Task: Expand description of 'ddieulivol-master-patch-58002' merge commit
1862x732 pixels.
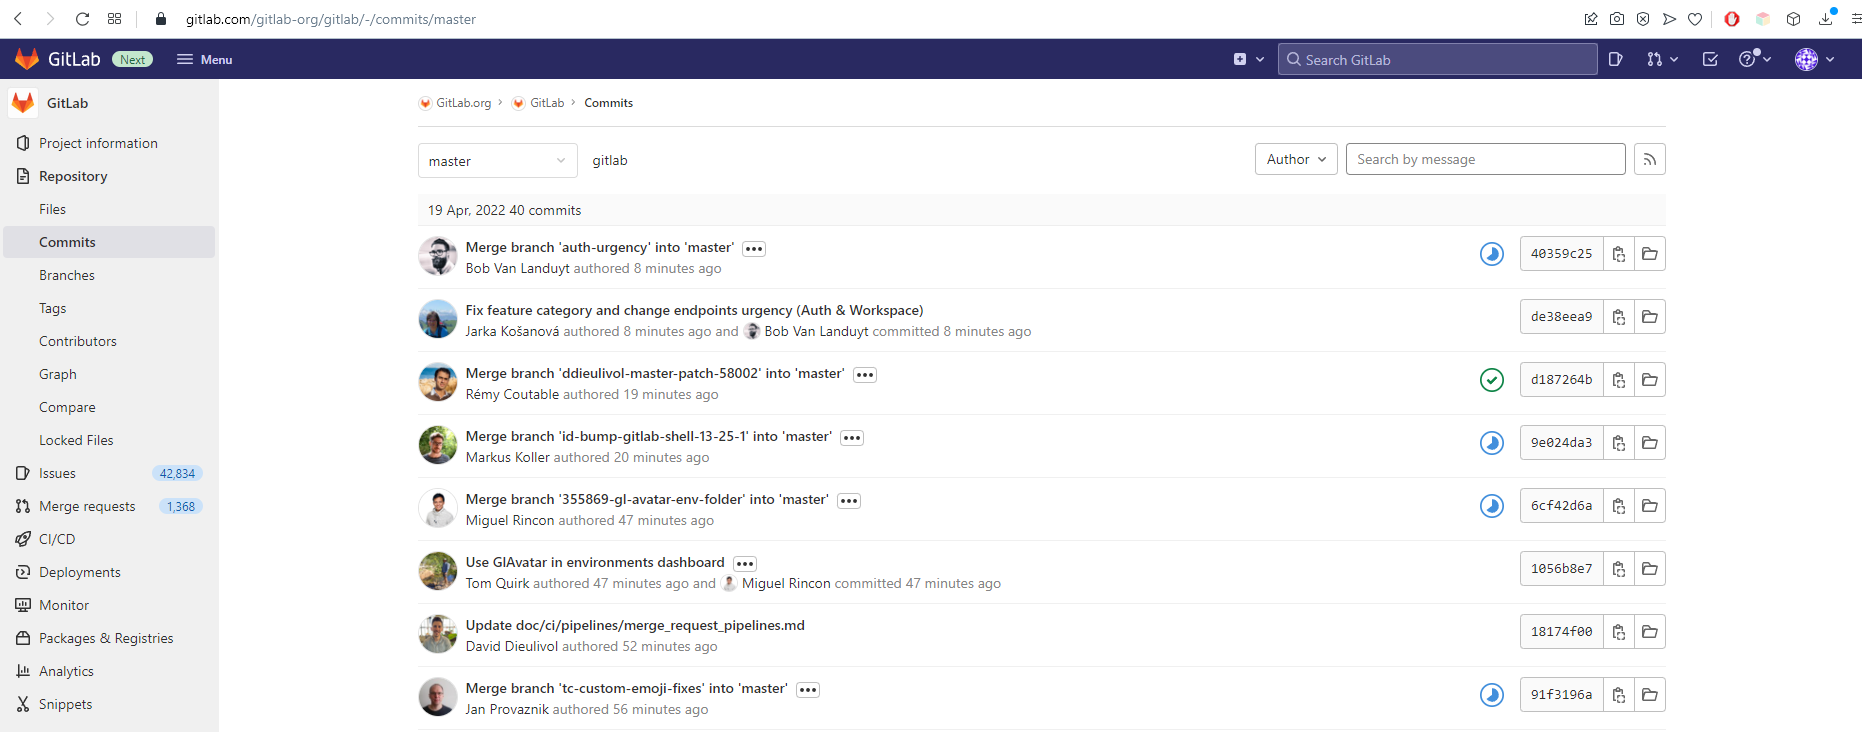Action: tap(865, 375)
